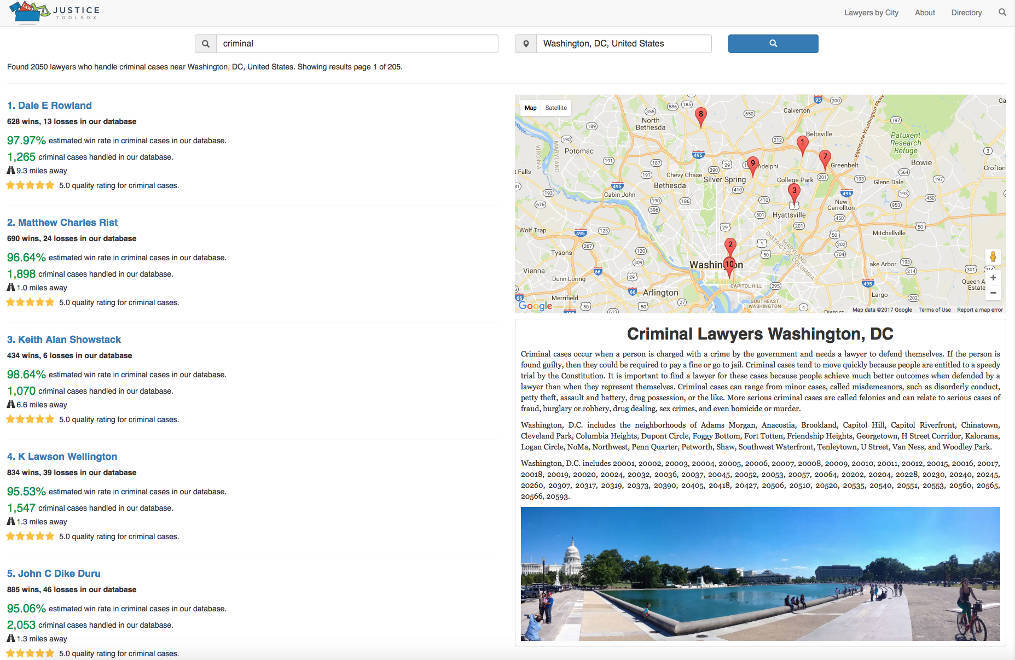1015x660 pixels.
Task: Click K Lawson Wellington's star rating
Action: (30, 537)
